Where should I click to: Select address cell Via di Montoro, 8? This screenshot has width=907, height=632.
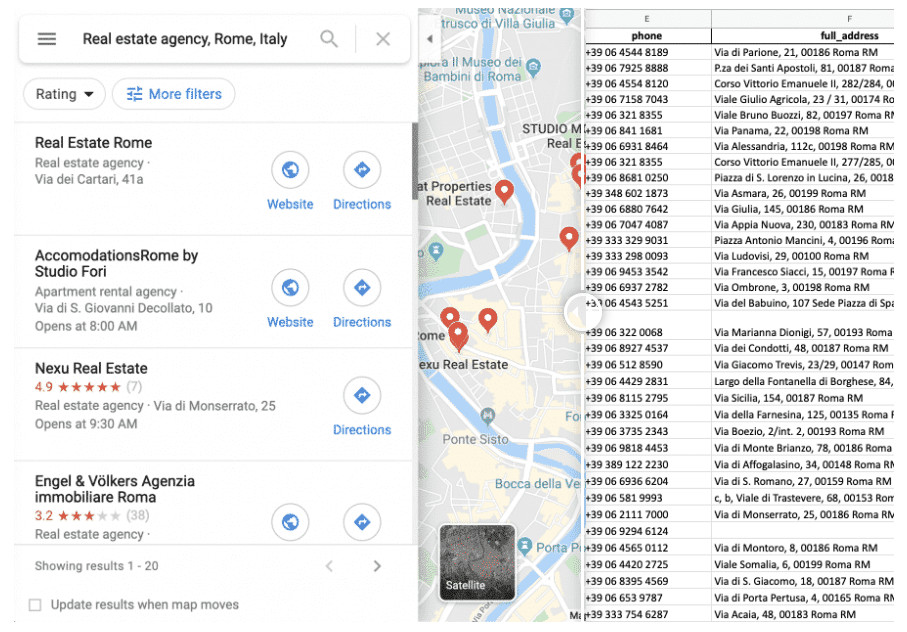coord(802,548)
